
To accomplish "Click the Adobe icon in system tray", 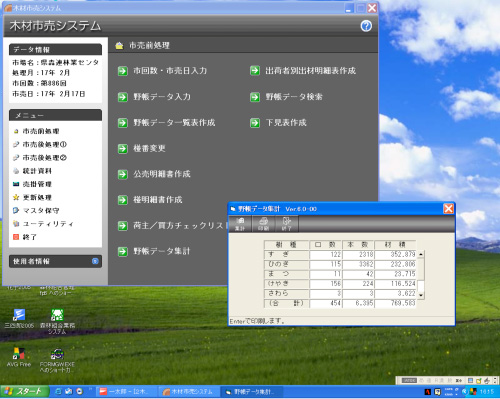I will tap(428, 392).
